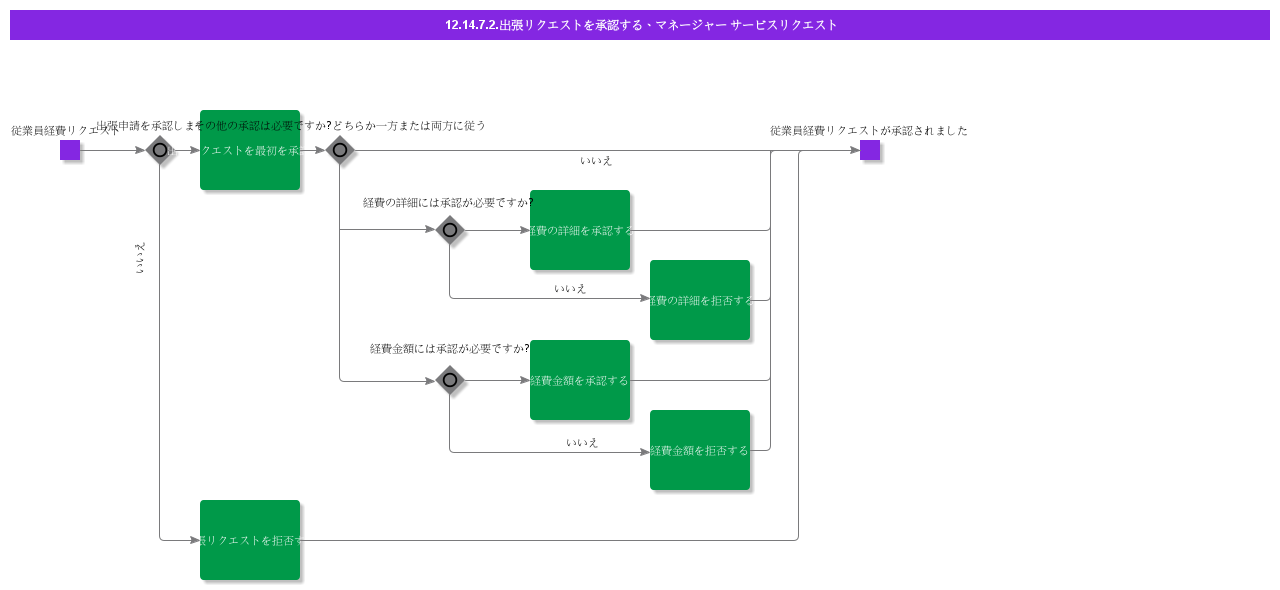Select the 経費の詳細 approval gateway diamond

click(450, 230)
